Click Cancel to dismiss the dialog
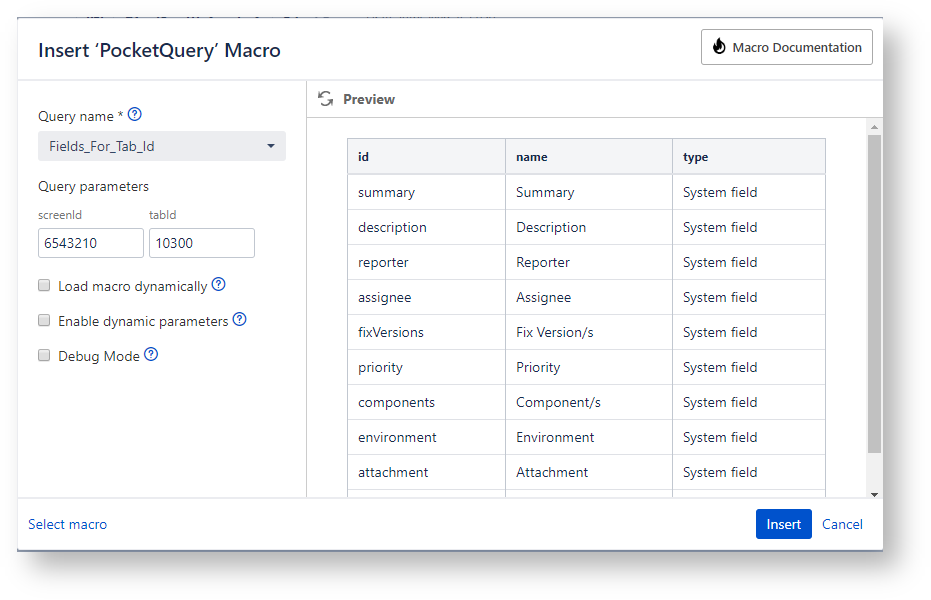Screen dimensions: 931x600 [x=842, y=524]
